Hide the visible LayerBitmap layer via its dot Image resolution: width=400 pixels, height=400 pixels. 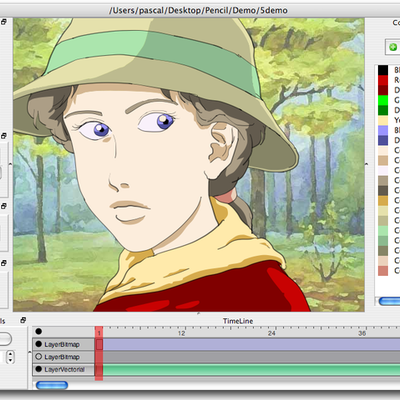39,344
